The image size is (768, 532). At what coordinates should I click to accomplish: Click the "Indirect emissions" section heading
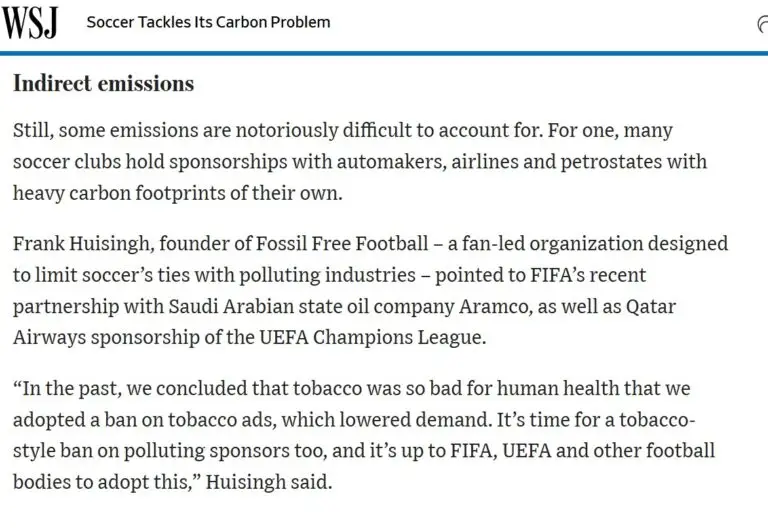[x=103, y=84]
